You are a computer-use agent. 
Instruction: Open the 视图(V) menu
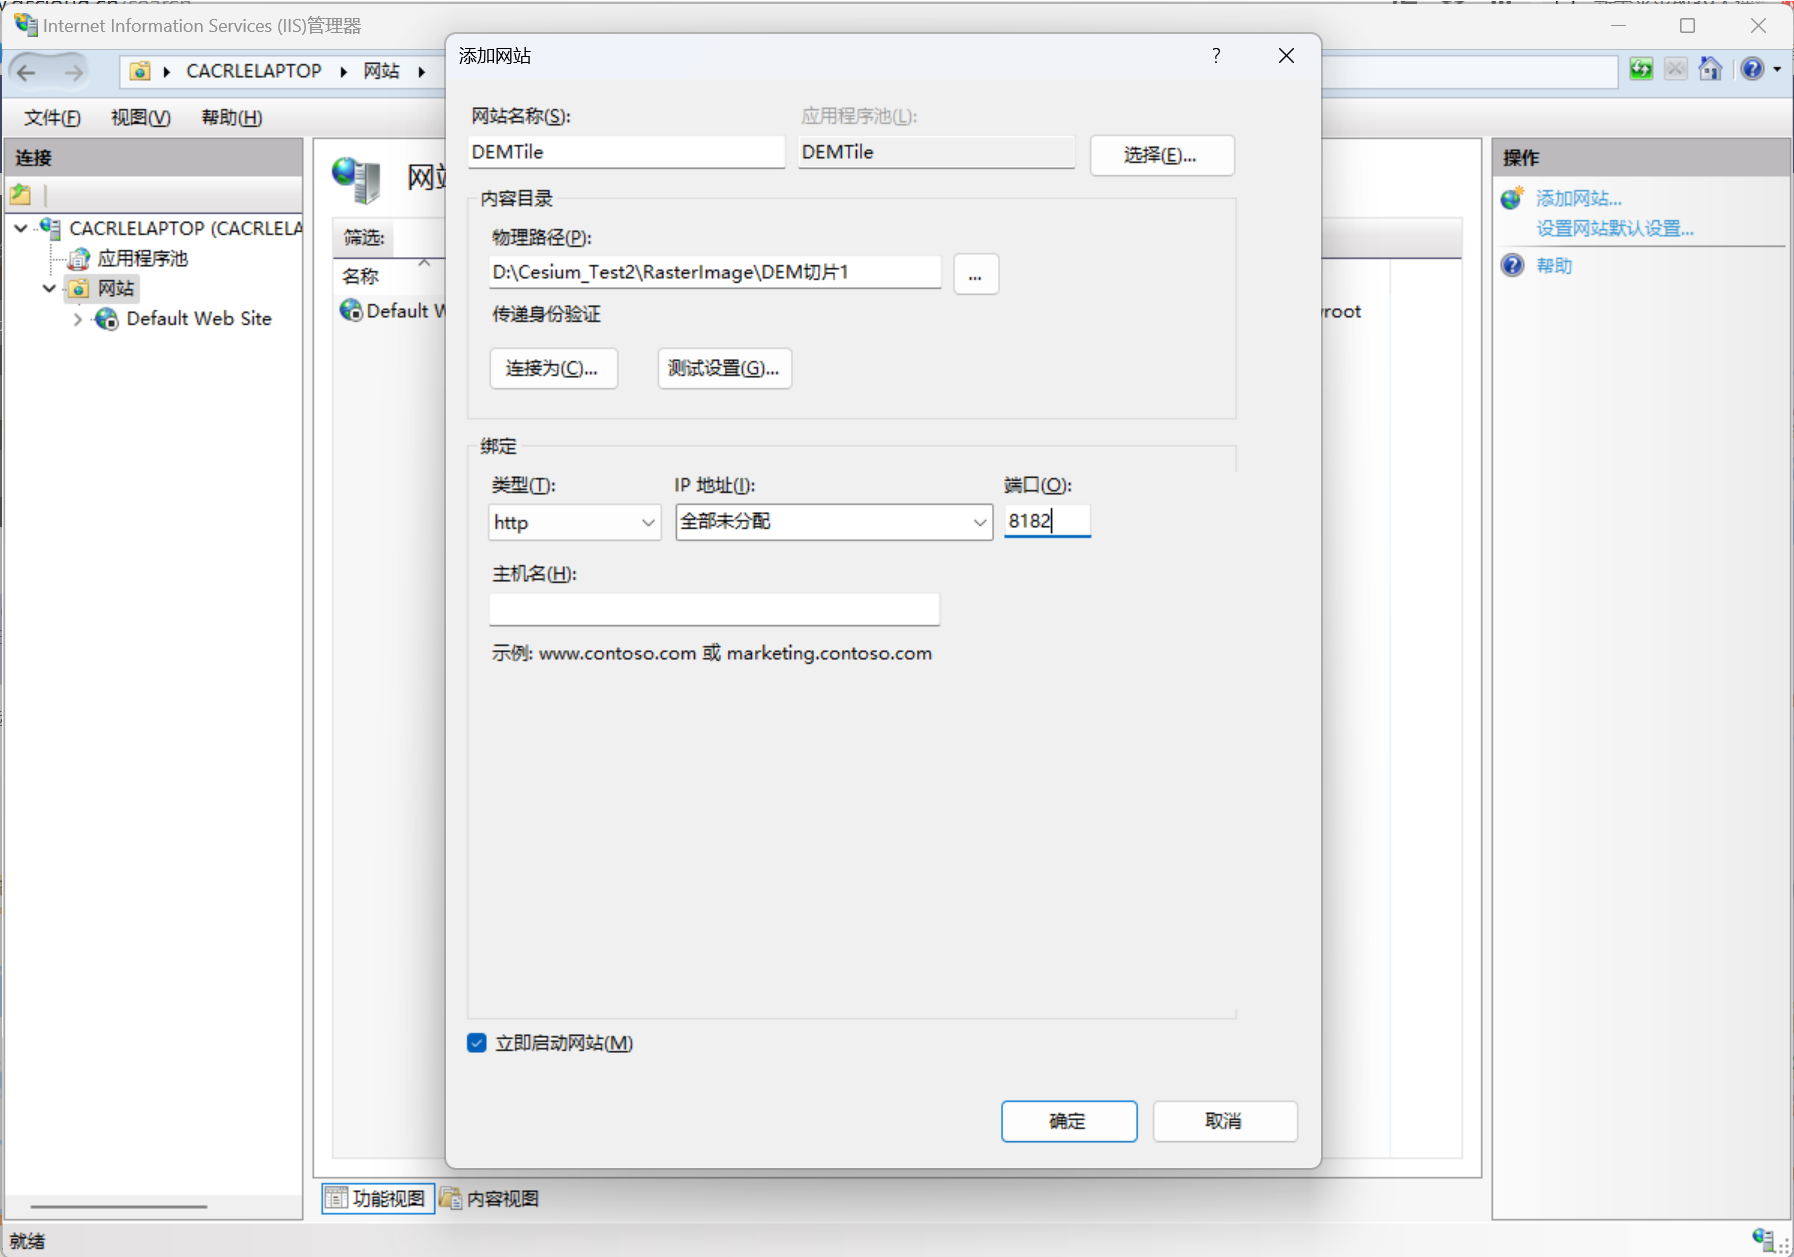141,118
